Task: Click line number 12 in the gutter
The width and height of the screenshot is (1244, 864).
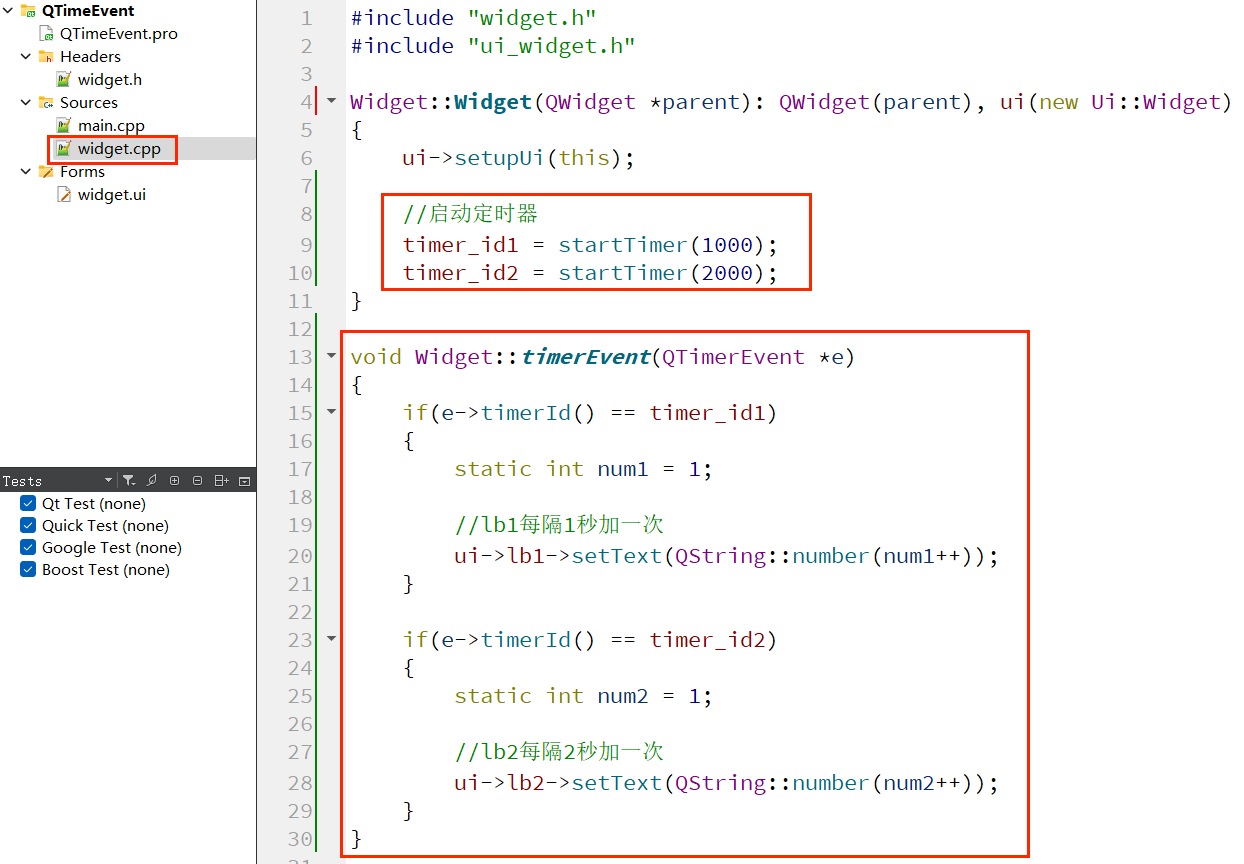Action: coord(300,329)
